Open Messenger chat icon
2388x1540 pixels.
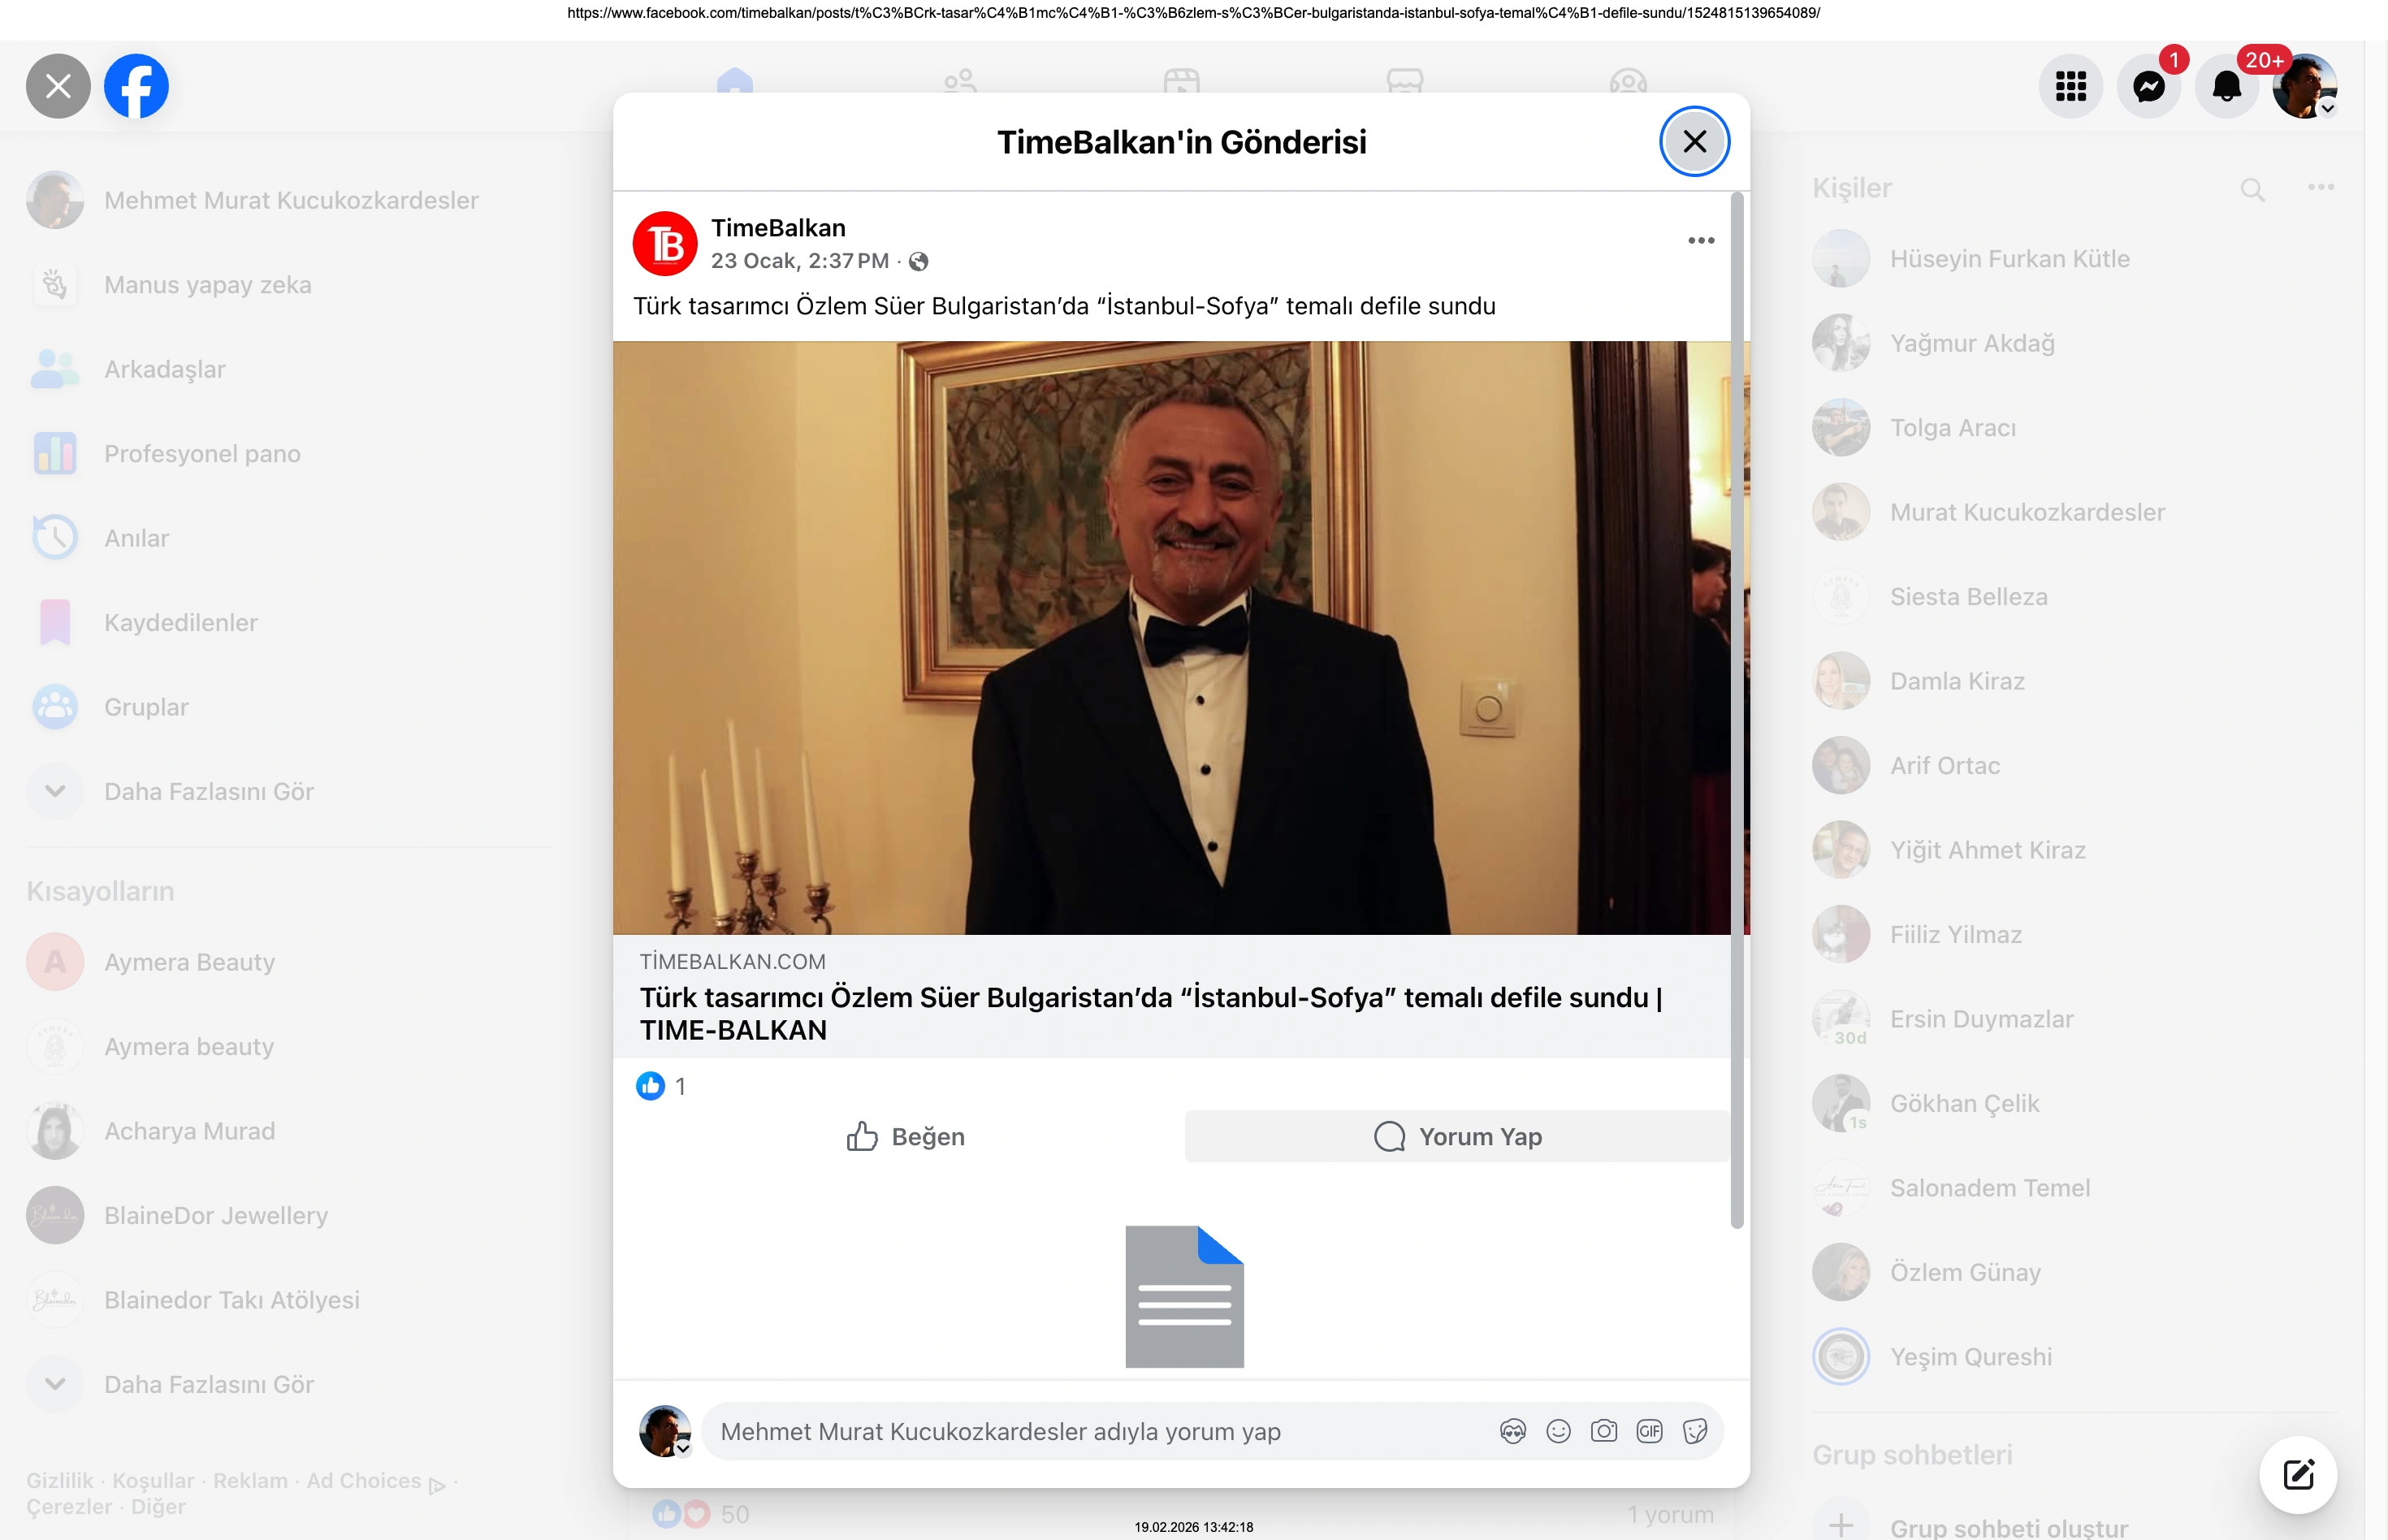click(2148, 87)
